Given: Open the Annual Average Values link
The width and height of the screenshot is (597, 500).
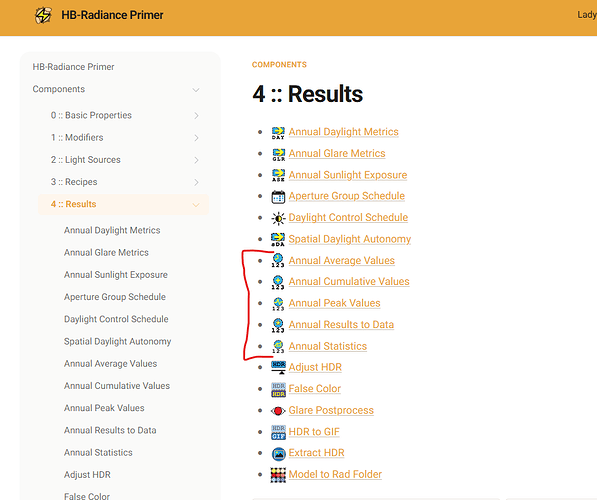Looking at the screenshot, I should tap(342, 260).
